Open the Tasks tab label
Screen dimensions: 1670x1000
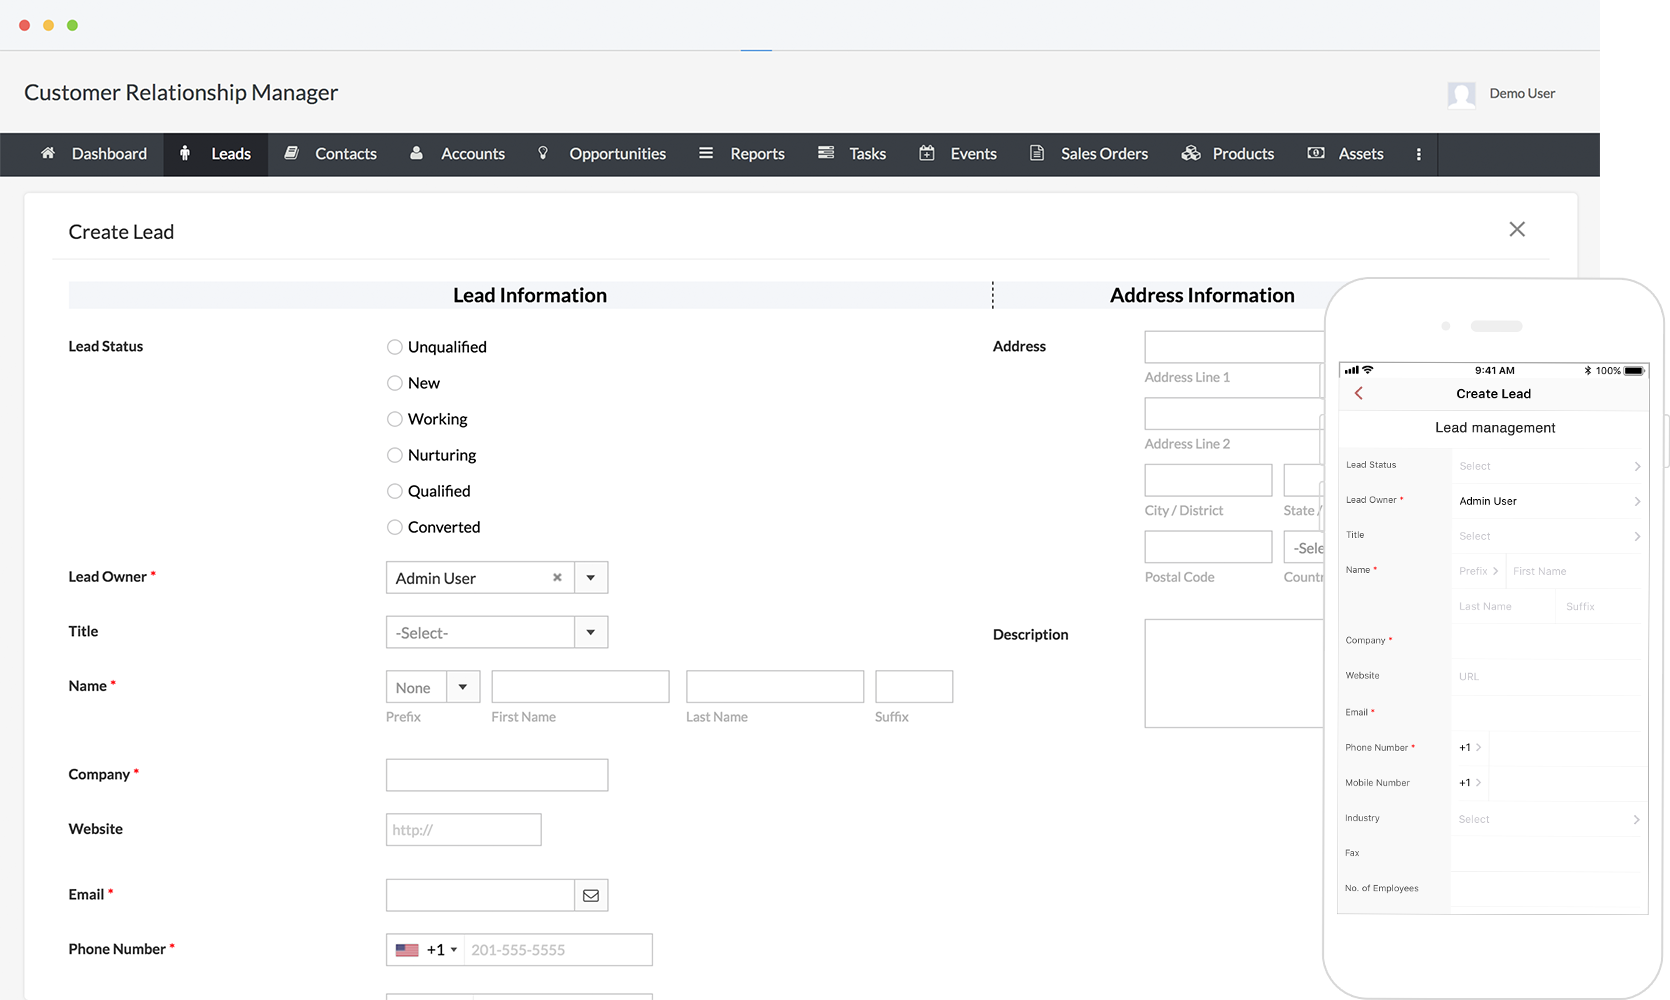tap(868, 153)
